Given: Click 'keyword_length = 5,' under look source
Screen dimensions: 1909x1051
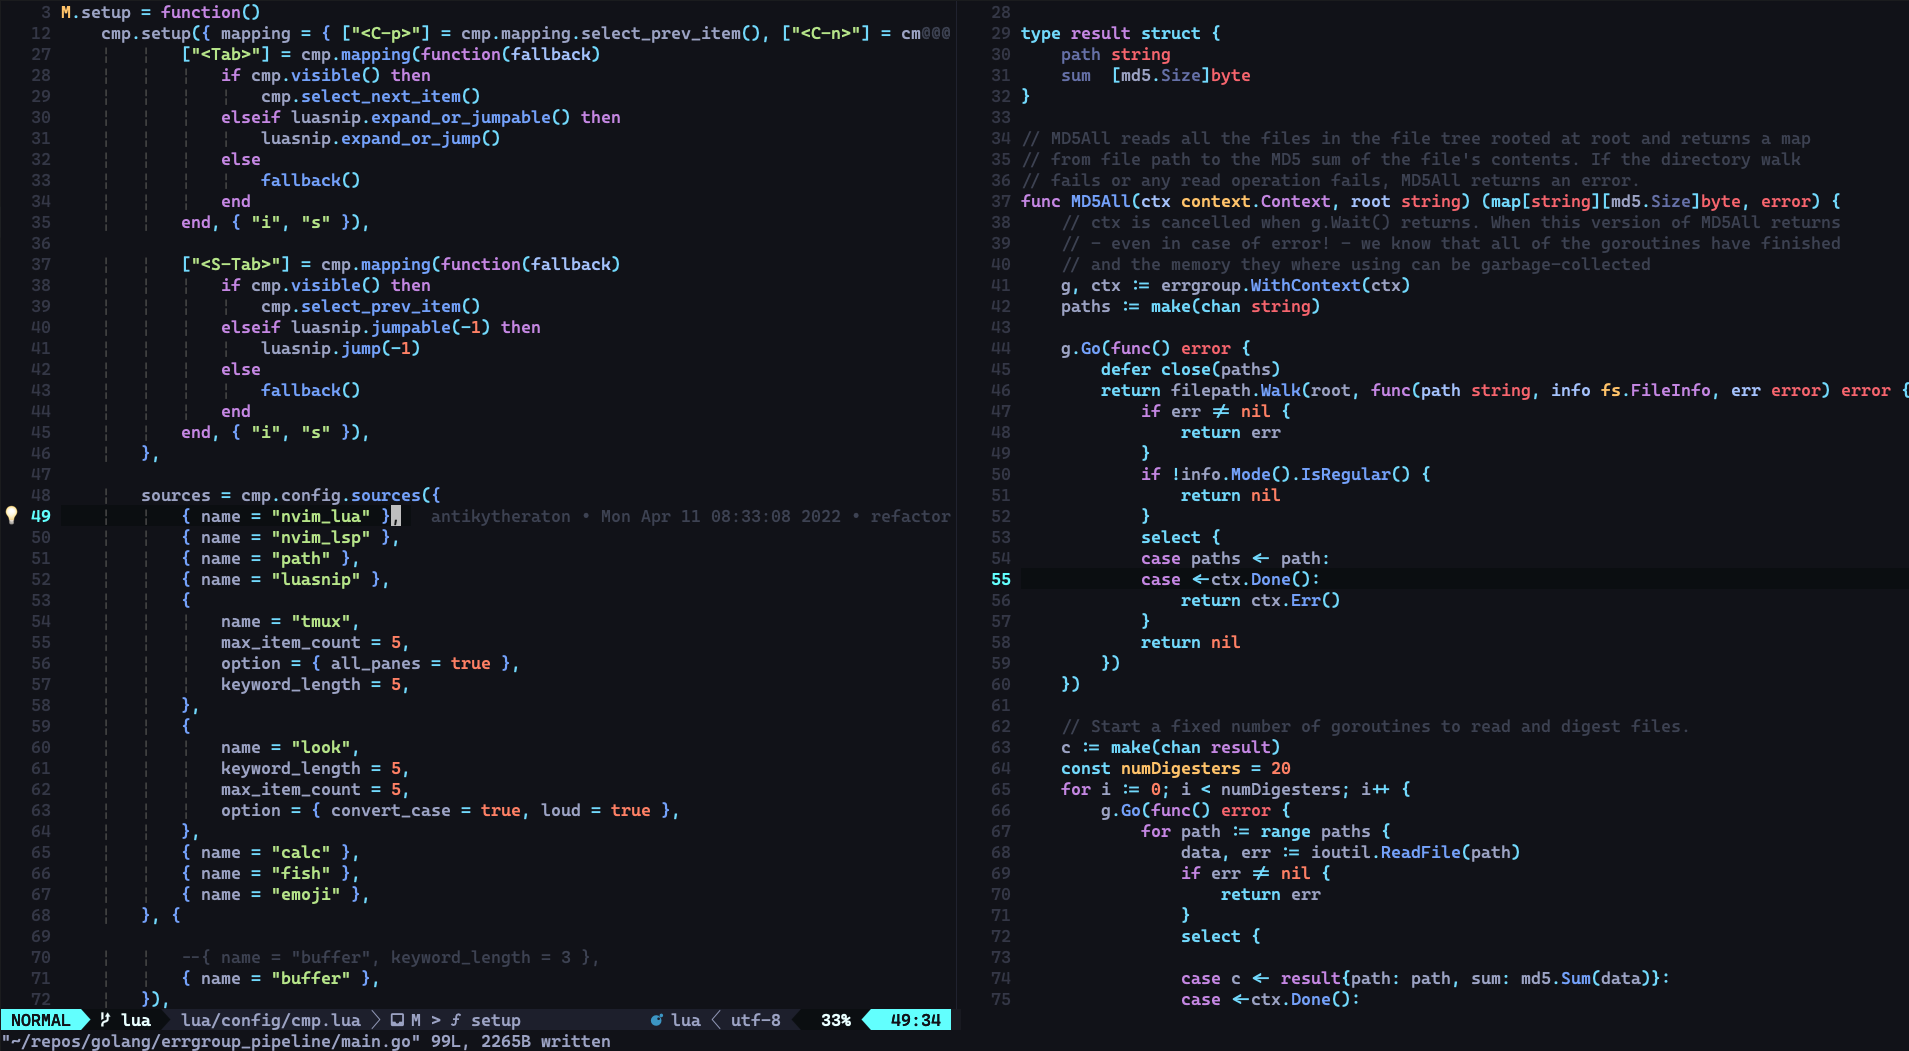Looking at the screenshot, I should [316, 768].
